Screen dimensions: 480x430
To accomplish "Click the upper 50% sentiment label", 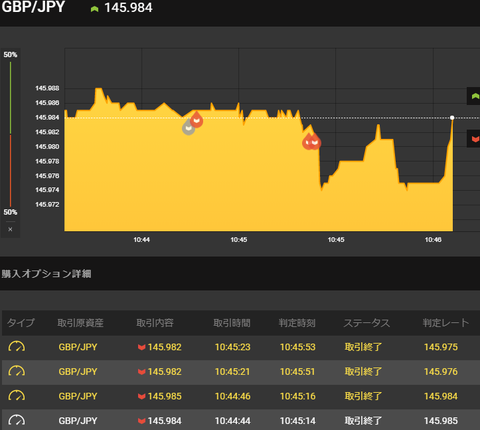I will tap(10, 55).
